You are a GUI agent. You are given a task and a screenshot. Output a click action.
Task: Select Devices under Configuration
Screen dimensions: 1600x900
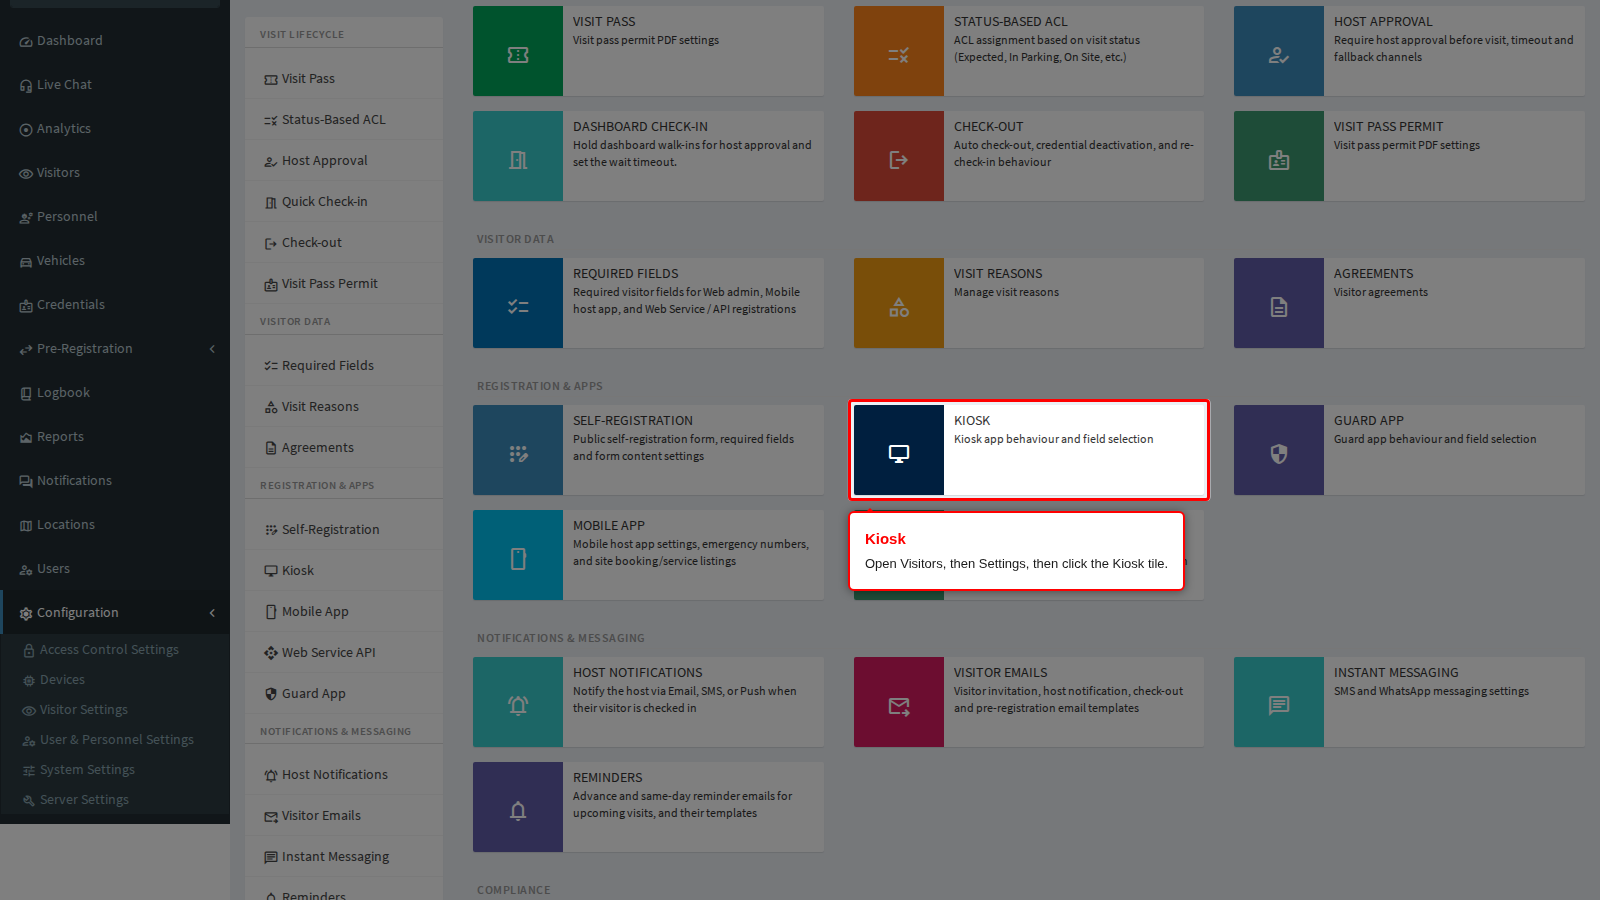click(115, 680)
